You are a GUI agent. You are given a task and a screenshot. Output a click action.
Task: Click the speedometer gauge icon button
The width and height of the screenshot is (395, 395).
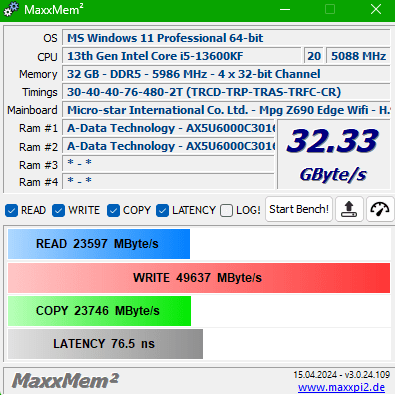(x=380, y=209)
